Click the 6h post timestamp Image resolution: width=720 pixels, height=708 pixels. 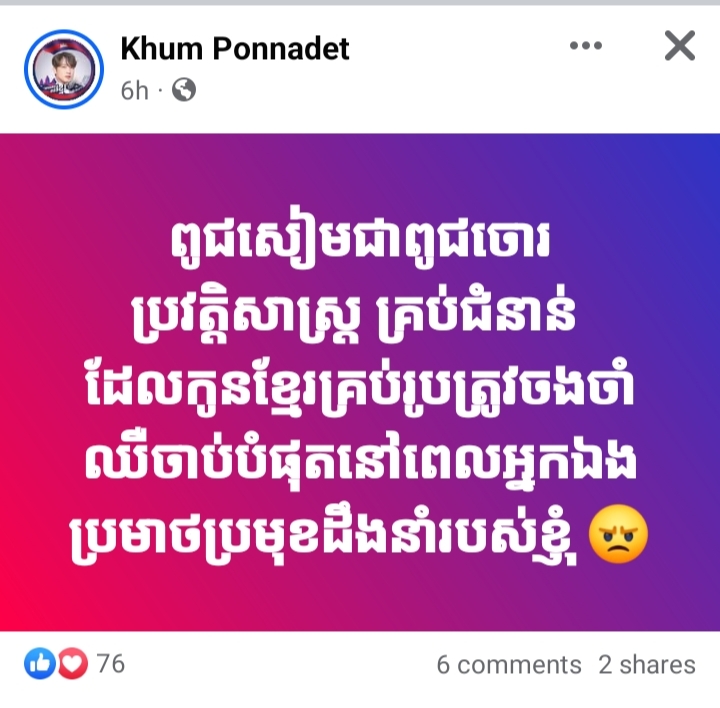[x=135, y=90]
